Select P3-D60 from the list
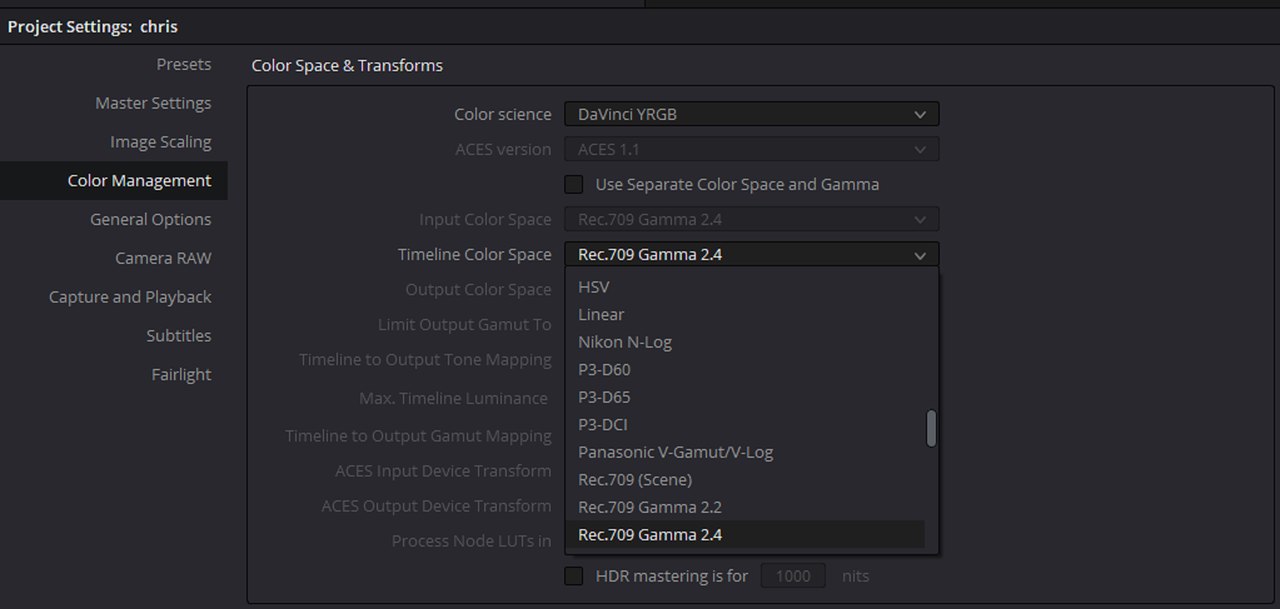Viewport: 1280px width, 609px height. tap(745, 370)
